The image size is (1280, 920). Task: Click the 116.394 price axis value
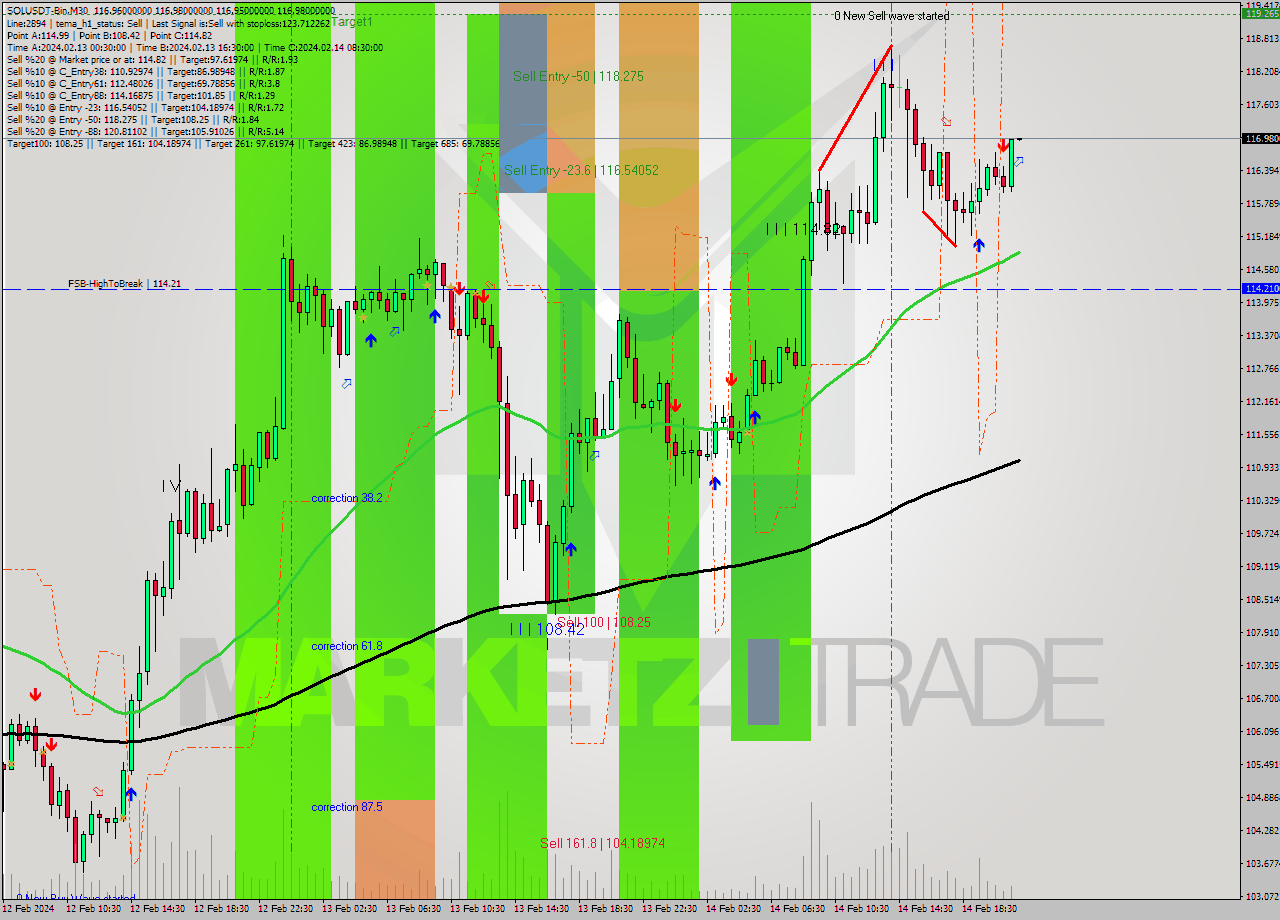click(1262, 171)
